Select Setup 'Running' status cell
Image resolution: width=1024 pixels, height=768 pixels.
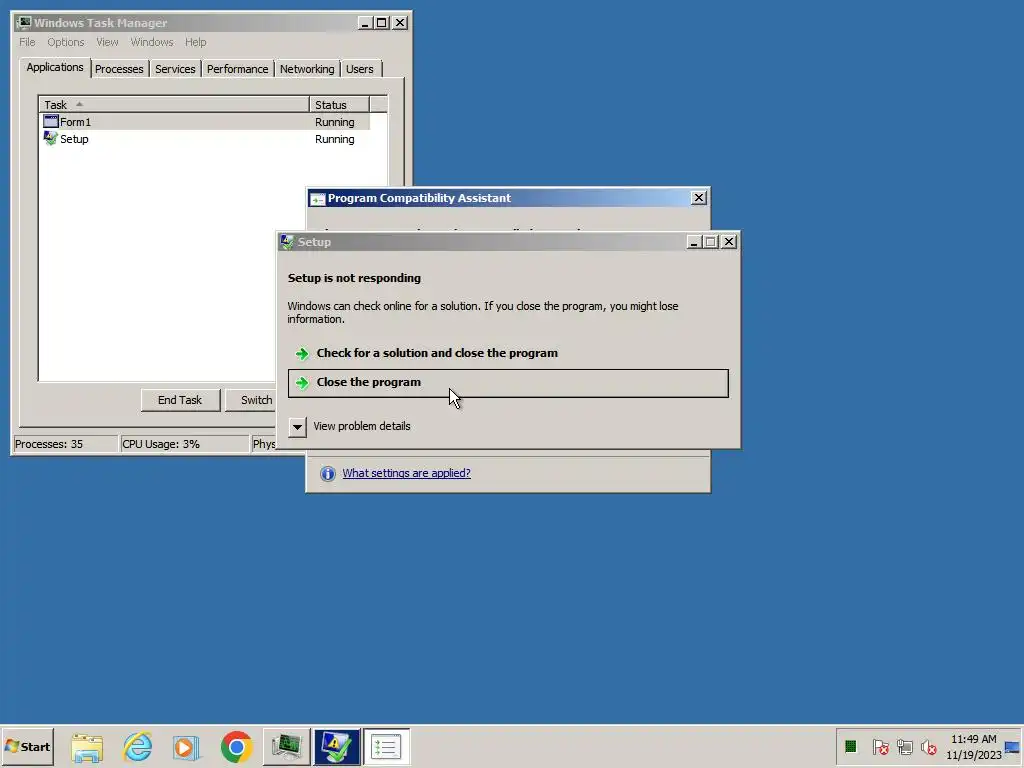(335, 139)
